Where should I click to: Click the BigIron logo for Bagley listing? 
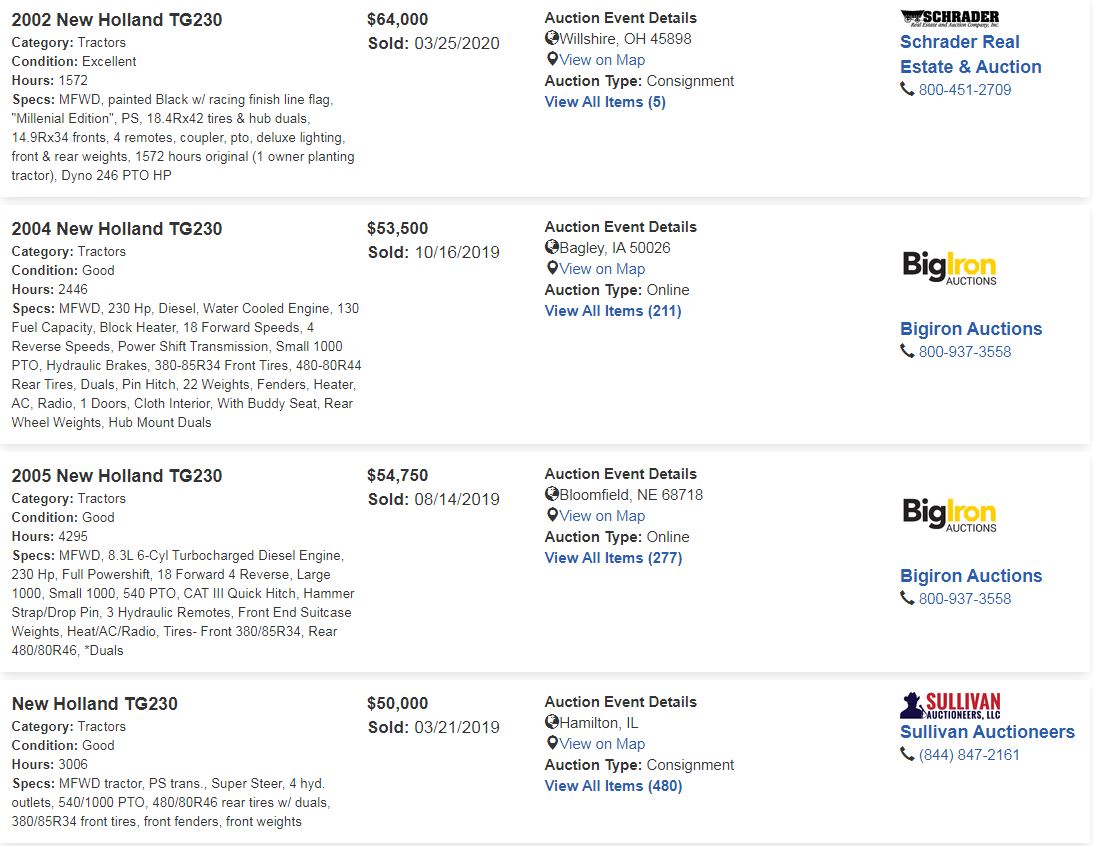pos(949,268)
